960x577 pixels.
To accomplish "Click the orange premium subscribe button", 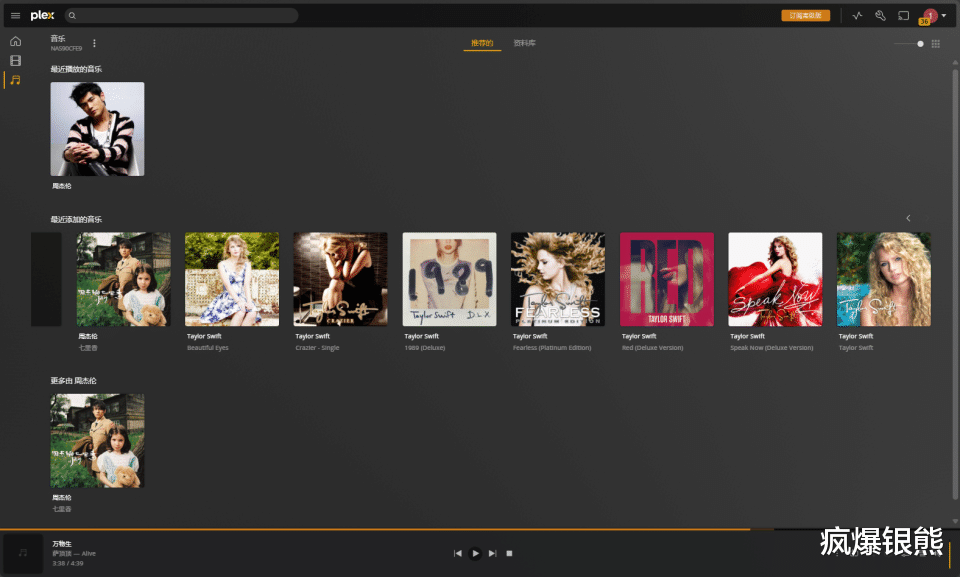I will point(805,16).
